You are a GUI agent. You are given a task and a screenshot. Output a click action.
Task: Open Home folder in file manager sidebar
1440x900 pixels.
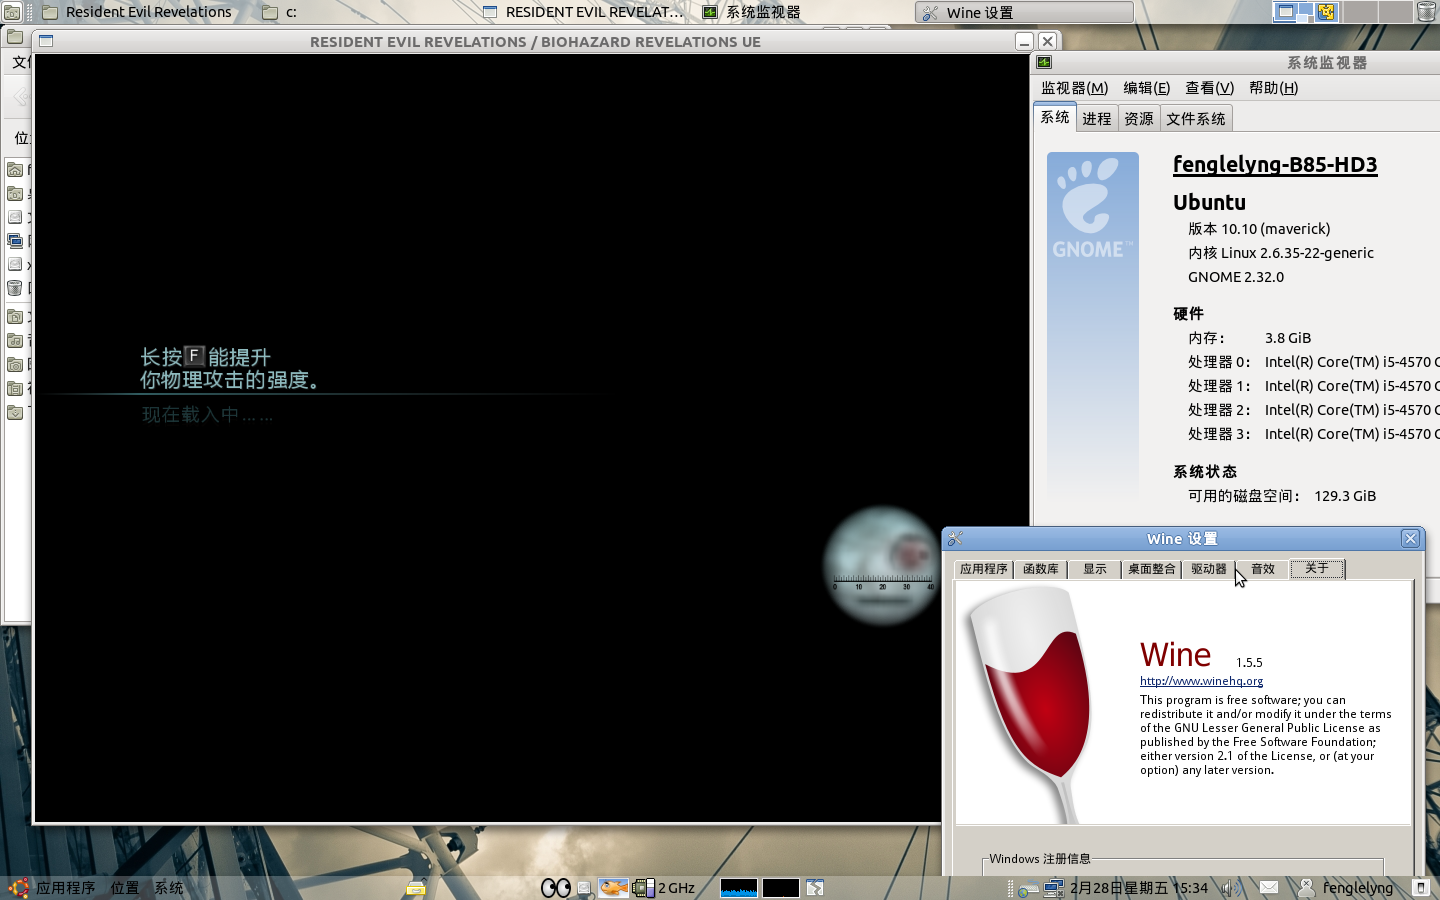tap(15, 169)
